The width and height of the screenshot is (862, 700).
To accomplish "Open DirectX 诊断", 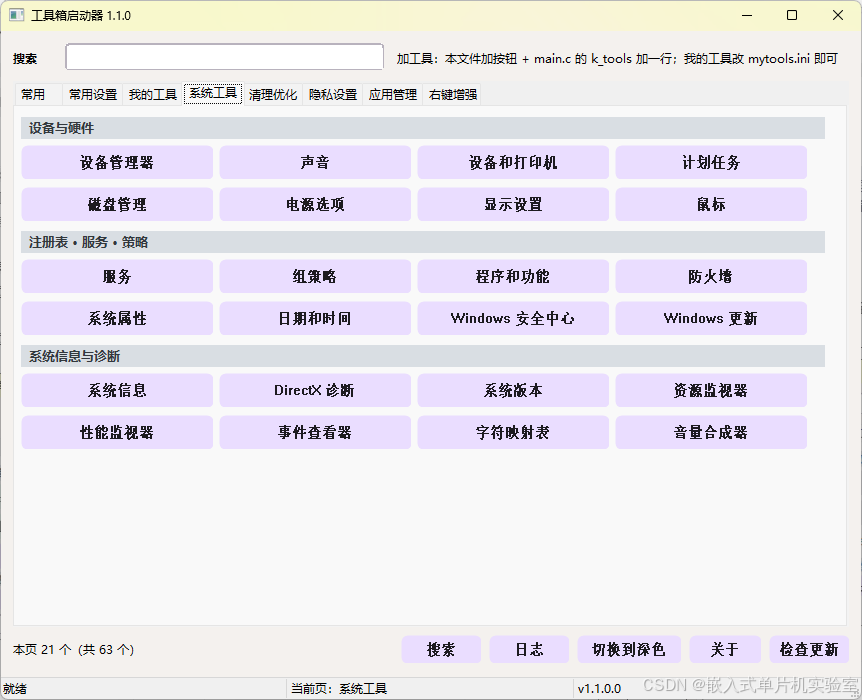I will [x=315, y=390].
